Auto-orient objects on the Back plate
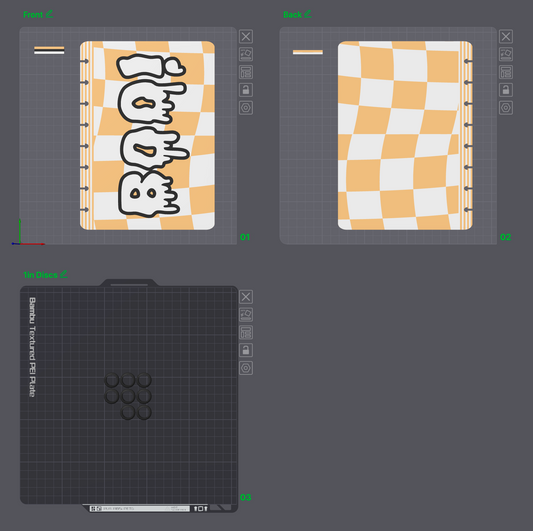533x531 pixels. (506, 54)
